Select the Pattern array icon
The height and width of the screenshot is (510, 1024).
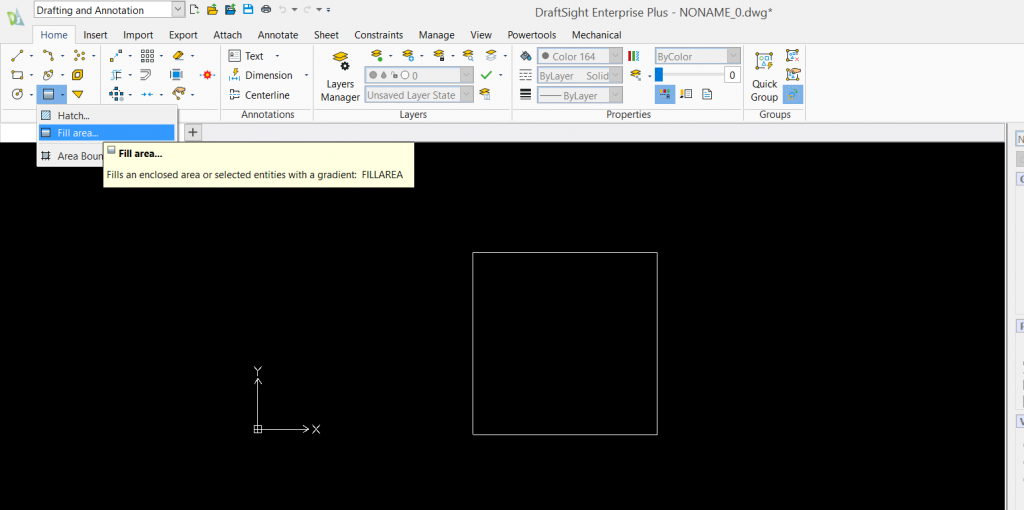[148, 56]
